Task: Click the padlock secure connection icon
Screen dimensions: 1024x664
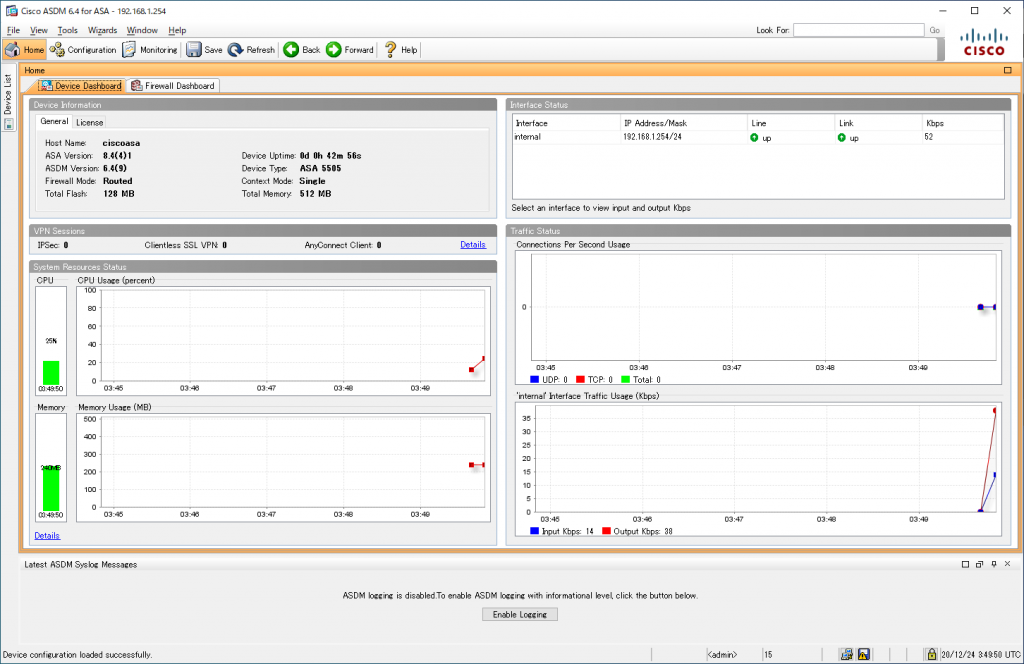Action: pos(932,654)
